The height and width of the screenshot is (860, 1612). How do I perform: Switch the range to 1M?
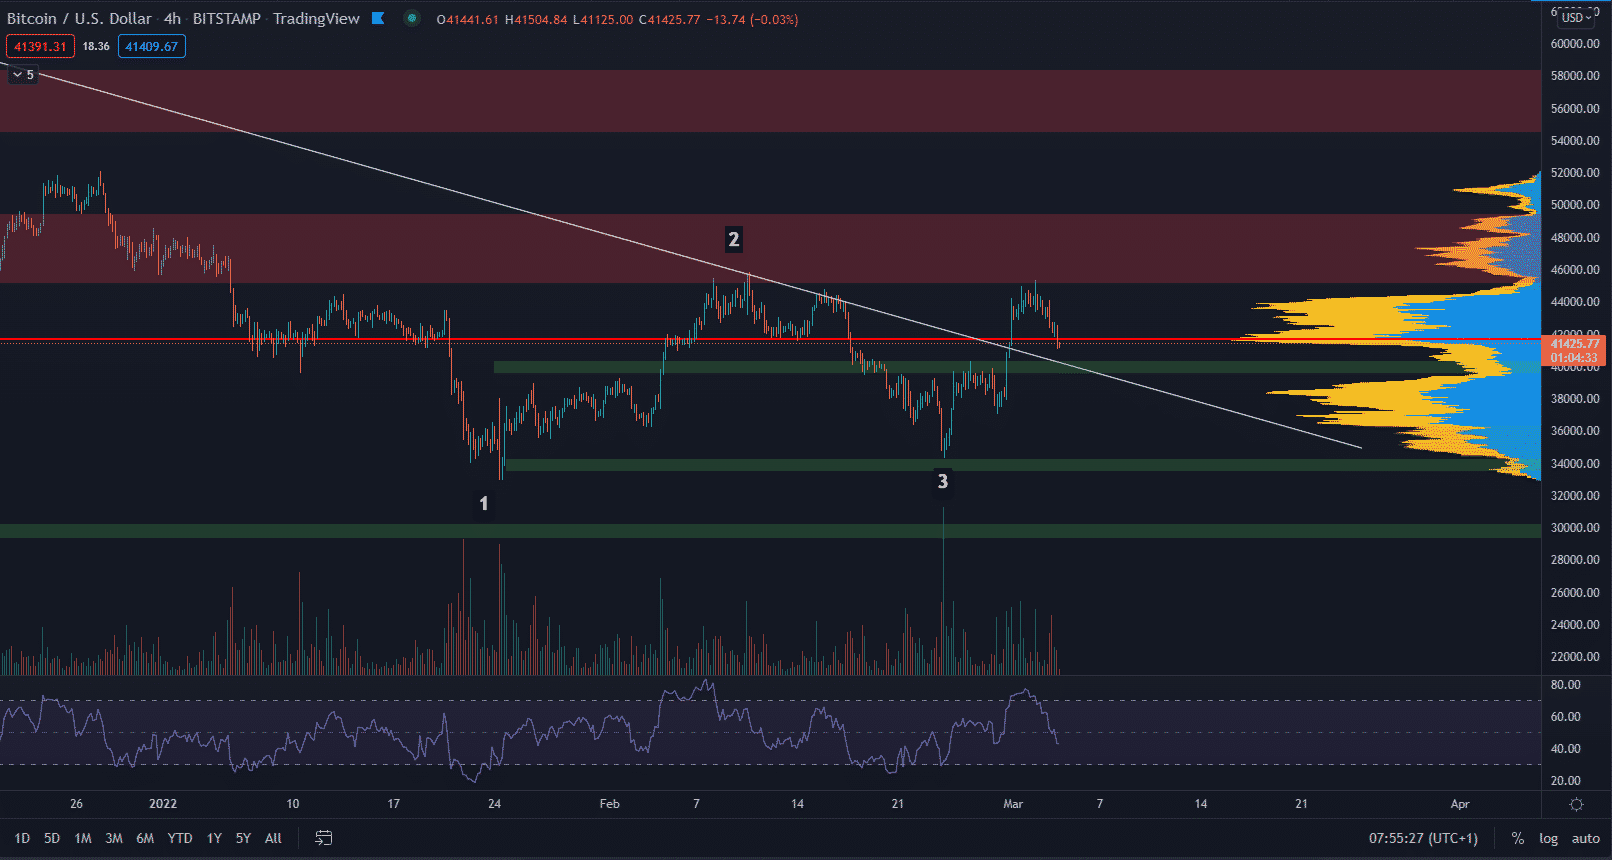click(x=83, y=838)
